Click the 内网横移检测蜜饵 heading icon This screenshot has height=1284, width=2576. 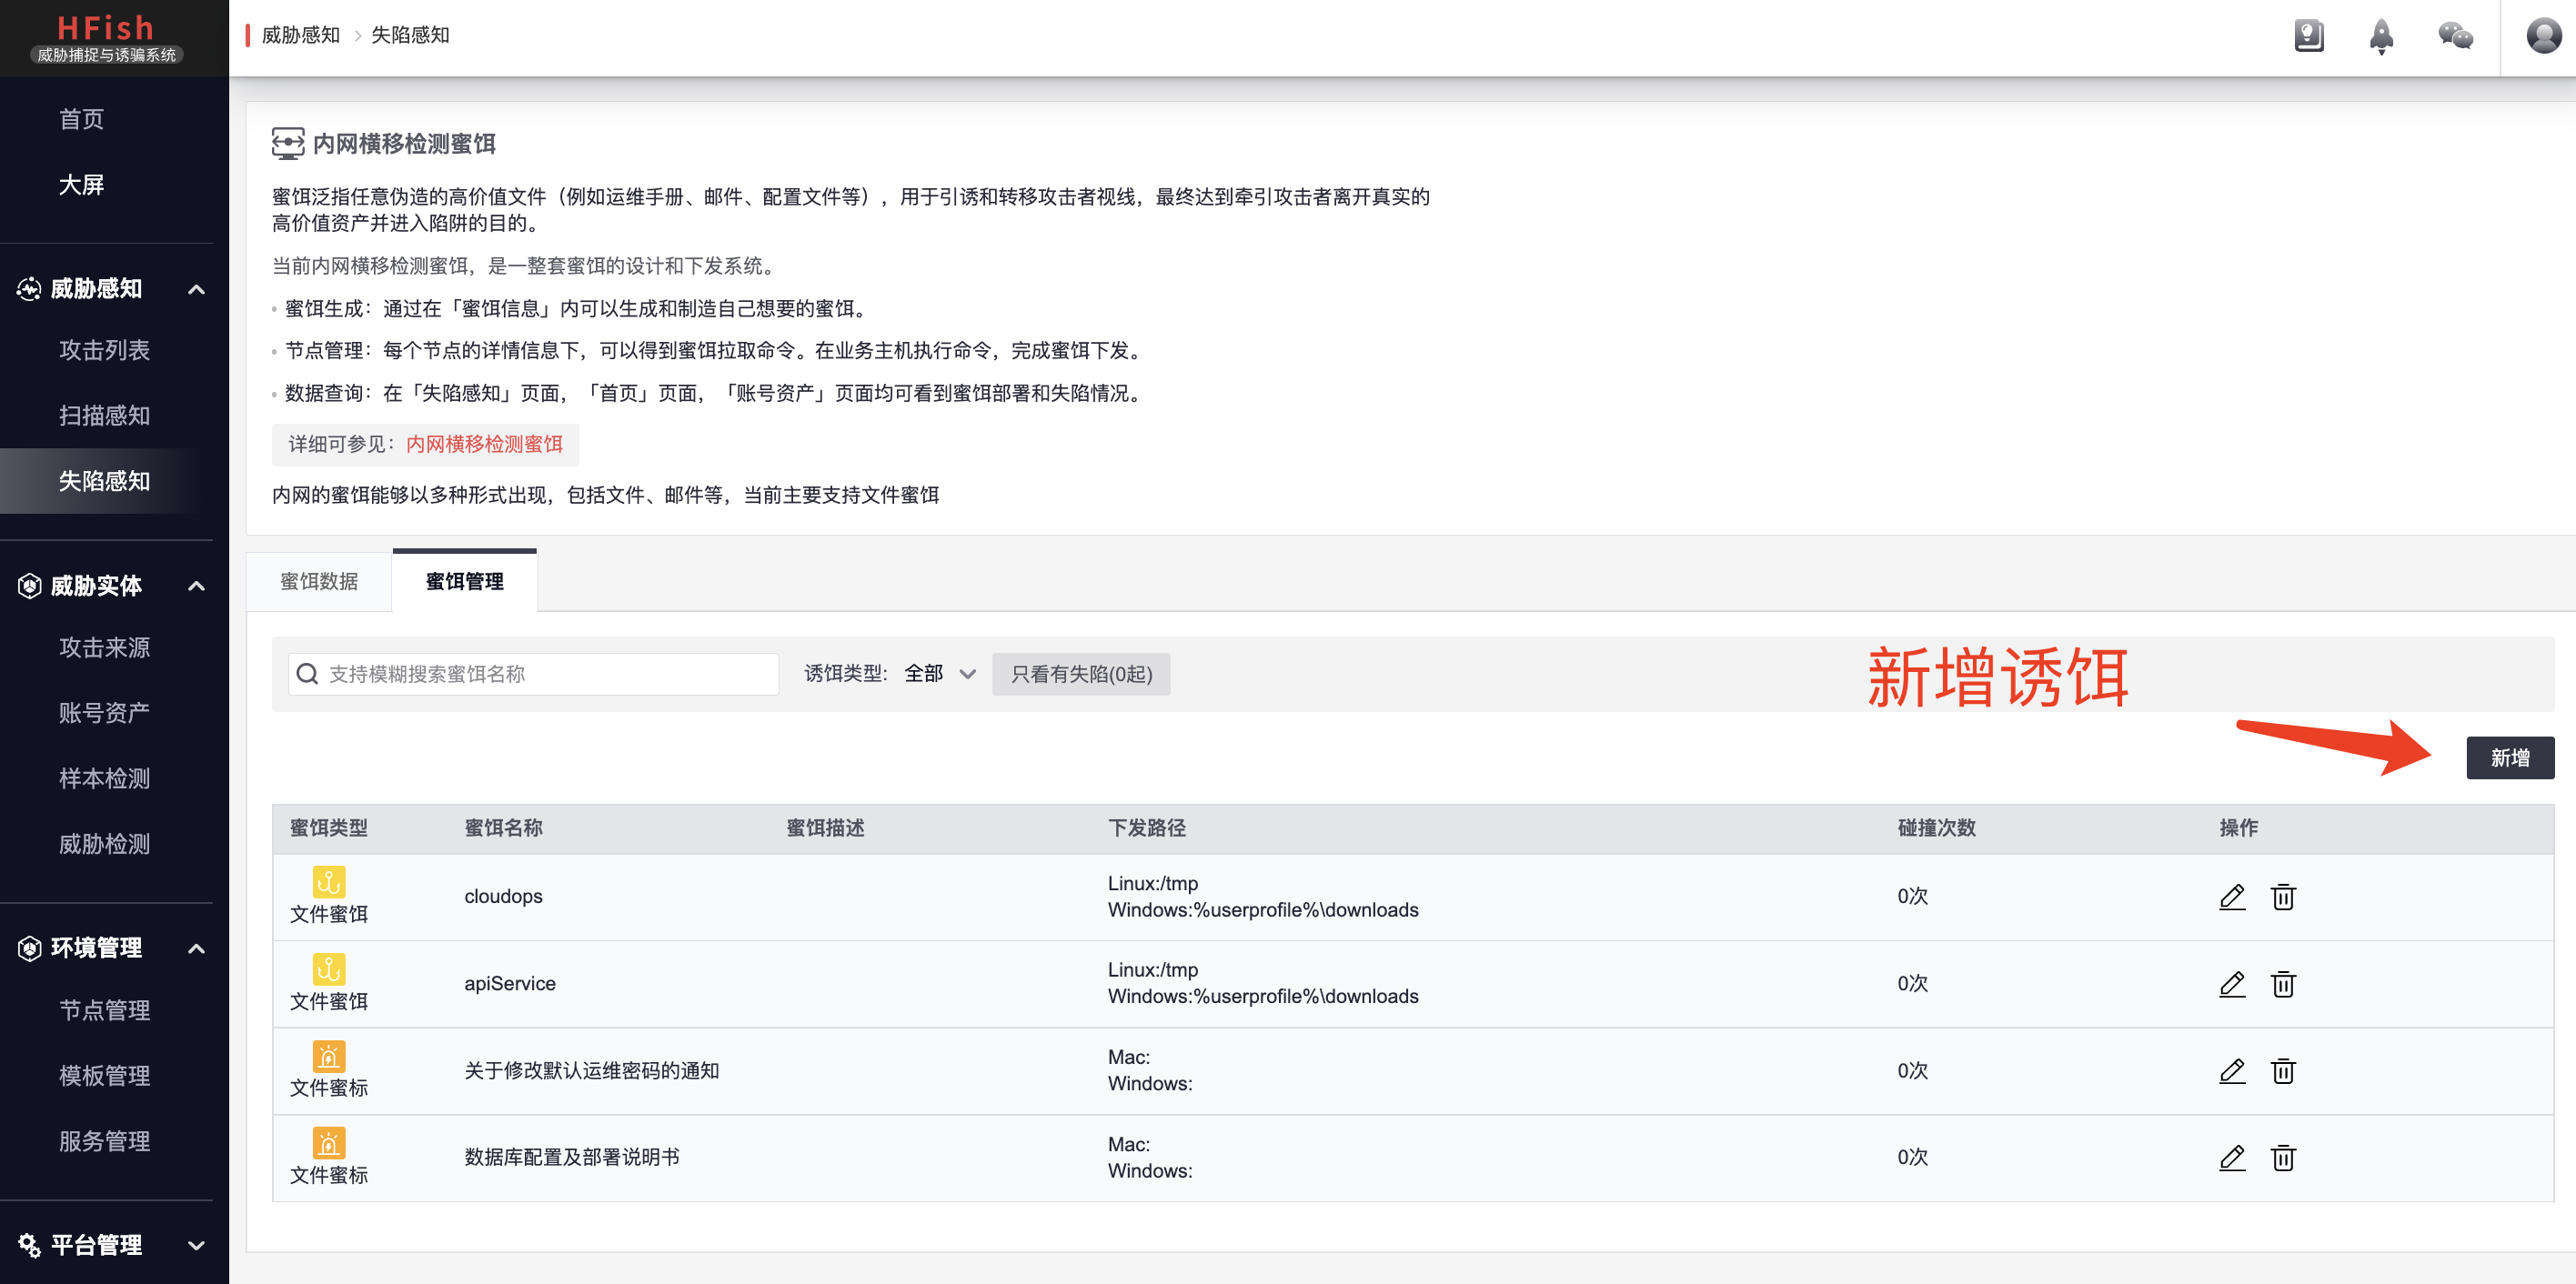[x=288, y=143]
